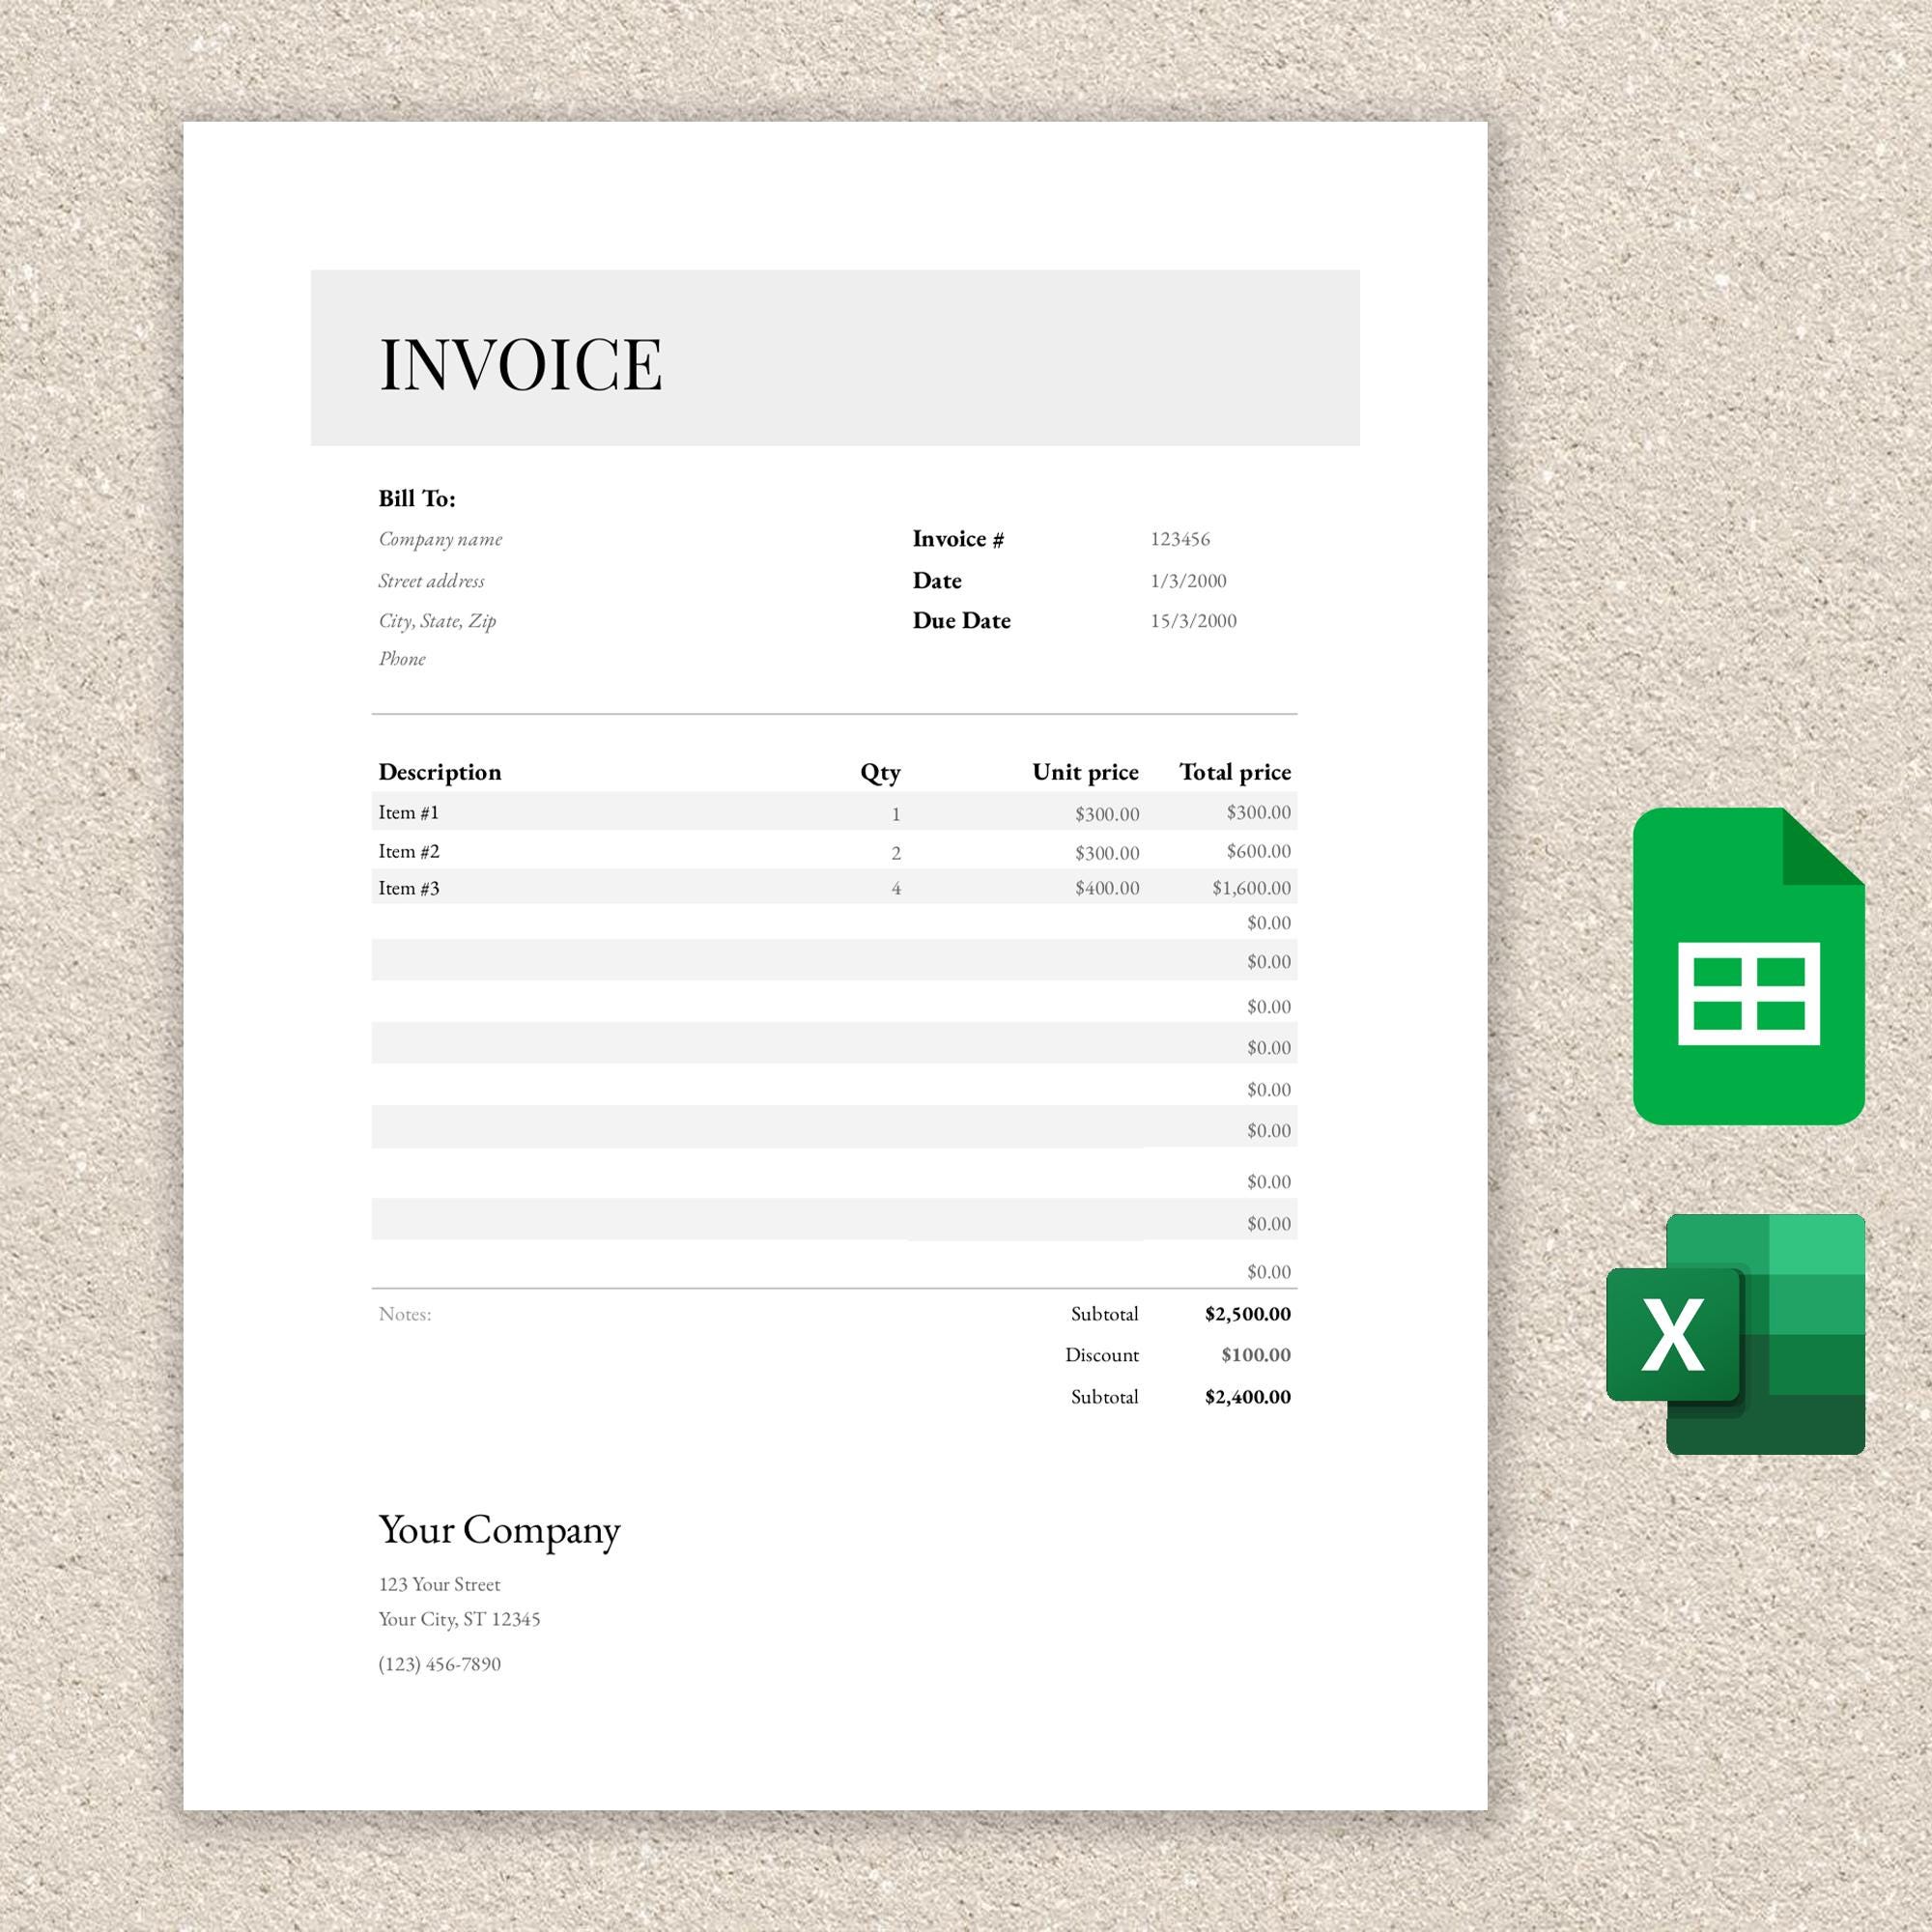Click the $2,500.00 subtotal value
1932x1932 pixels.
(1248, 1314)
